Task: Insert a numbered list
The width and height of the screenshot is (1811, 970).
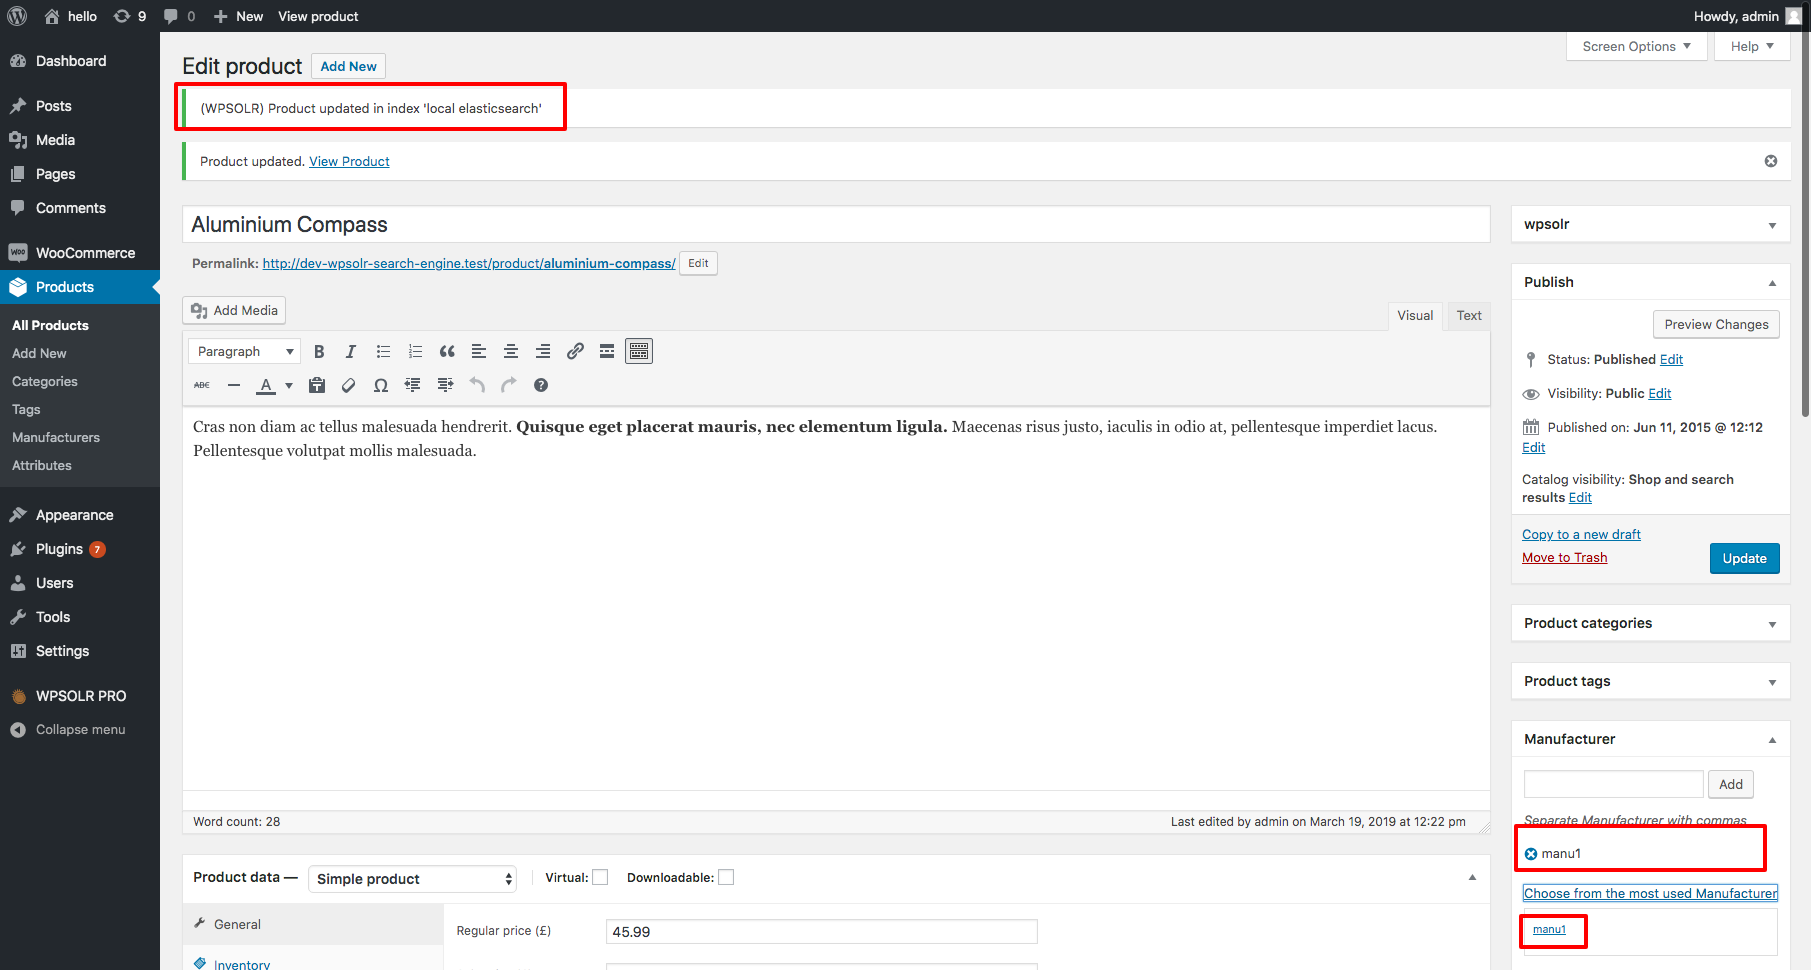Action: [415, 351]
